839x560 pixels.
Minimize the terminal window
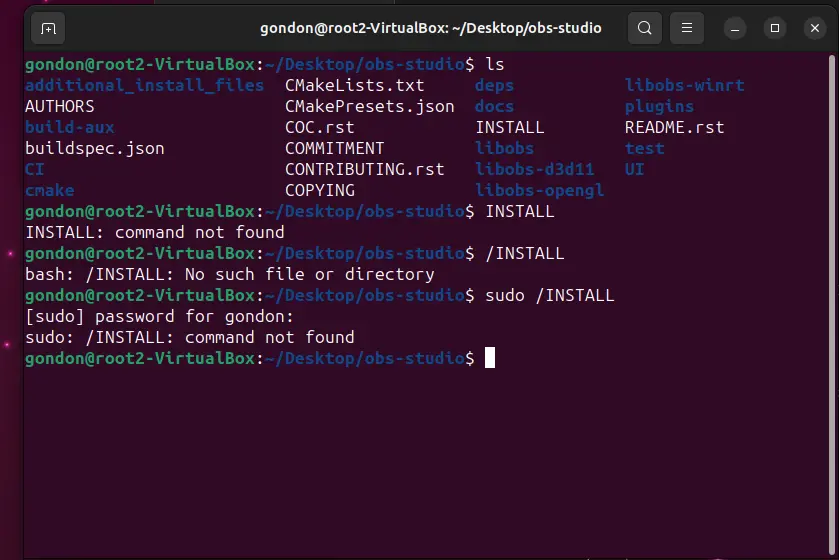click(735, 28)
